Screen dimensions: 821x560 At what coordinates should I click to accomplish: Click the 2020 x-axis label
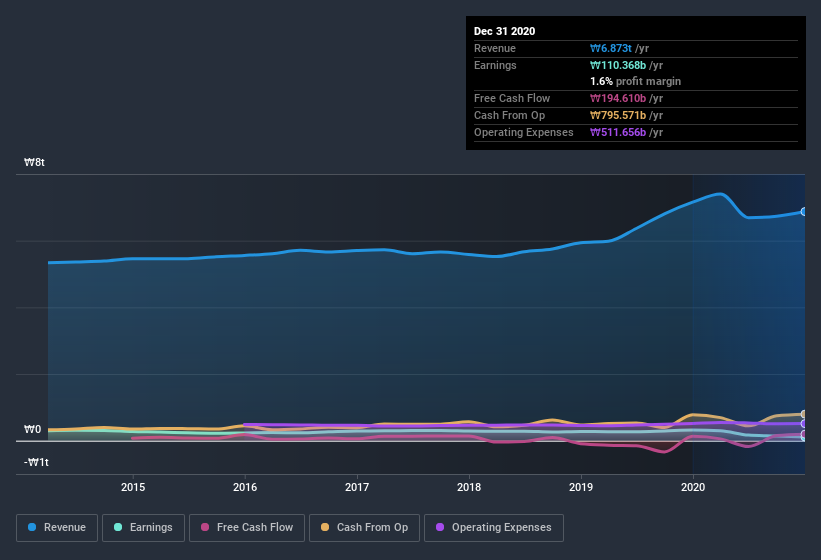tap(693, 487)
